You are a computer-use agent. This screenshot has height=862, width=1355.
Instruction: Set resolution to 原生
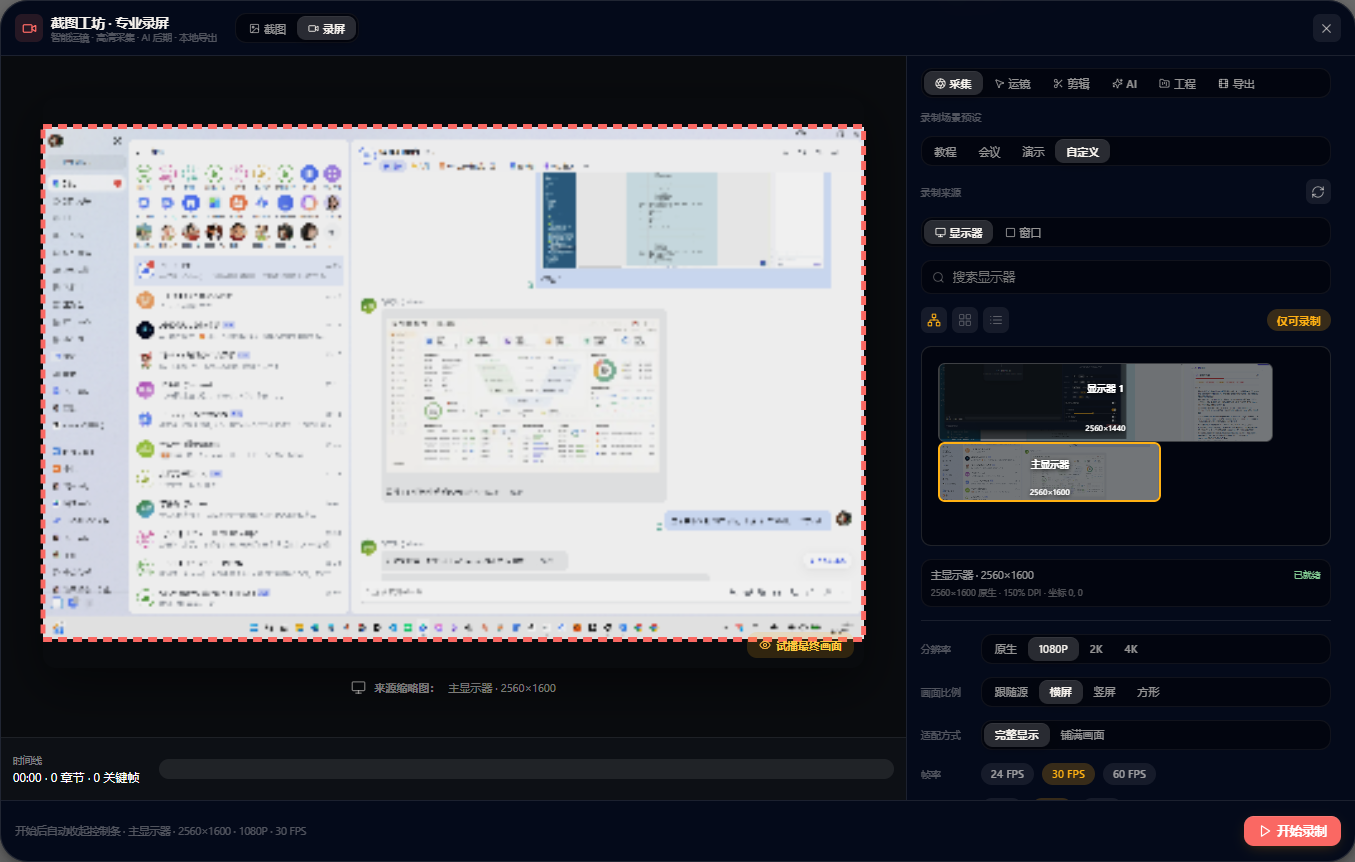click(x=1005, y=649)
